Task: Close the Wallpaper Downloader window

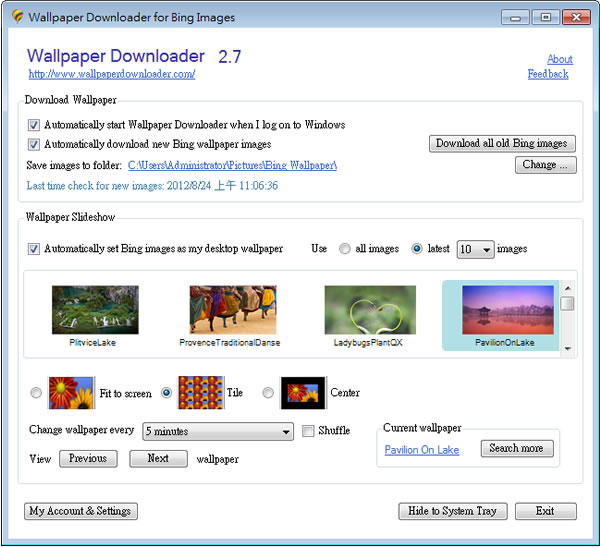Action: click(576, 18)
